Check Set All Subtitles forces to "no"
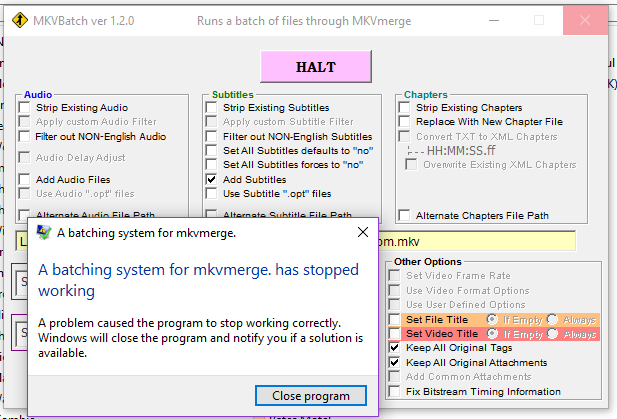The height and width of the screenshot is (419, 617). coord(211,164)
